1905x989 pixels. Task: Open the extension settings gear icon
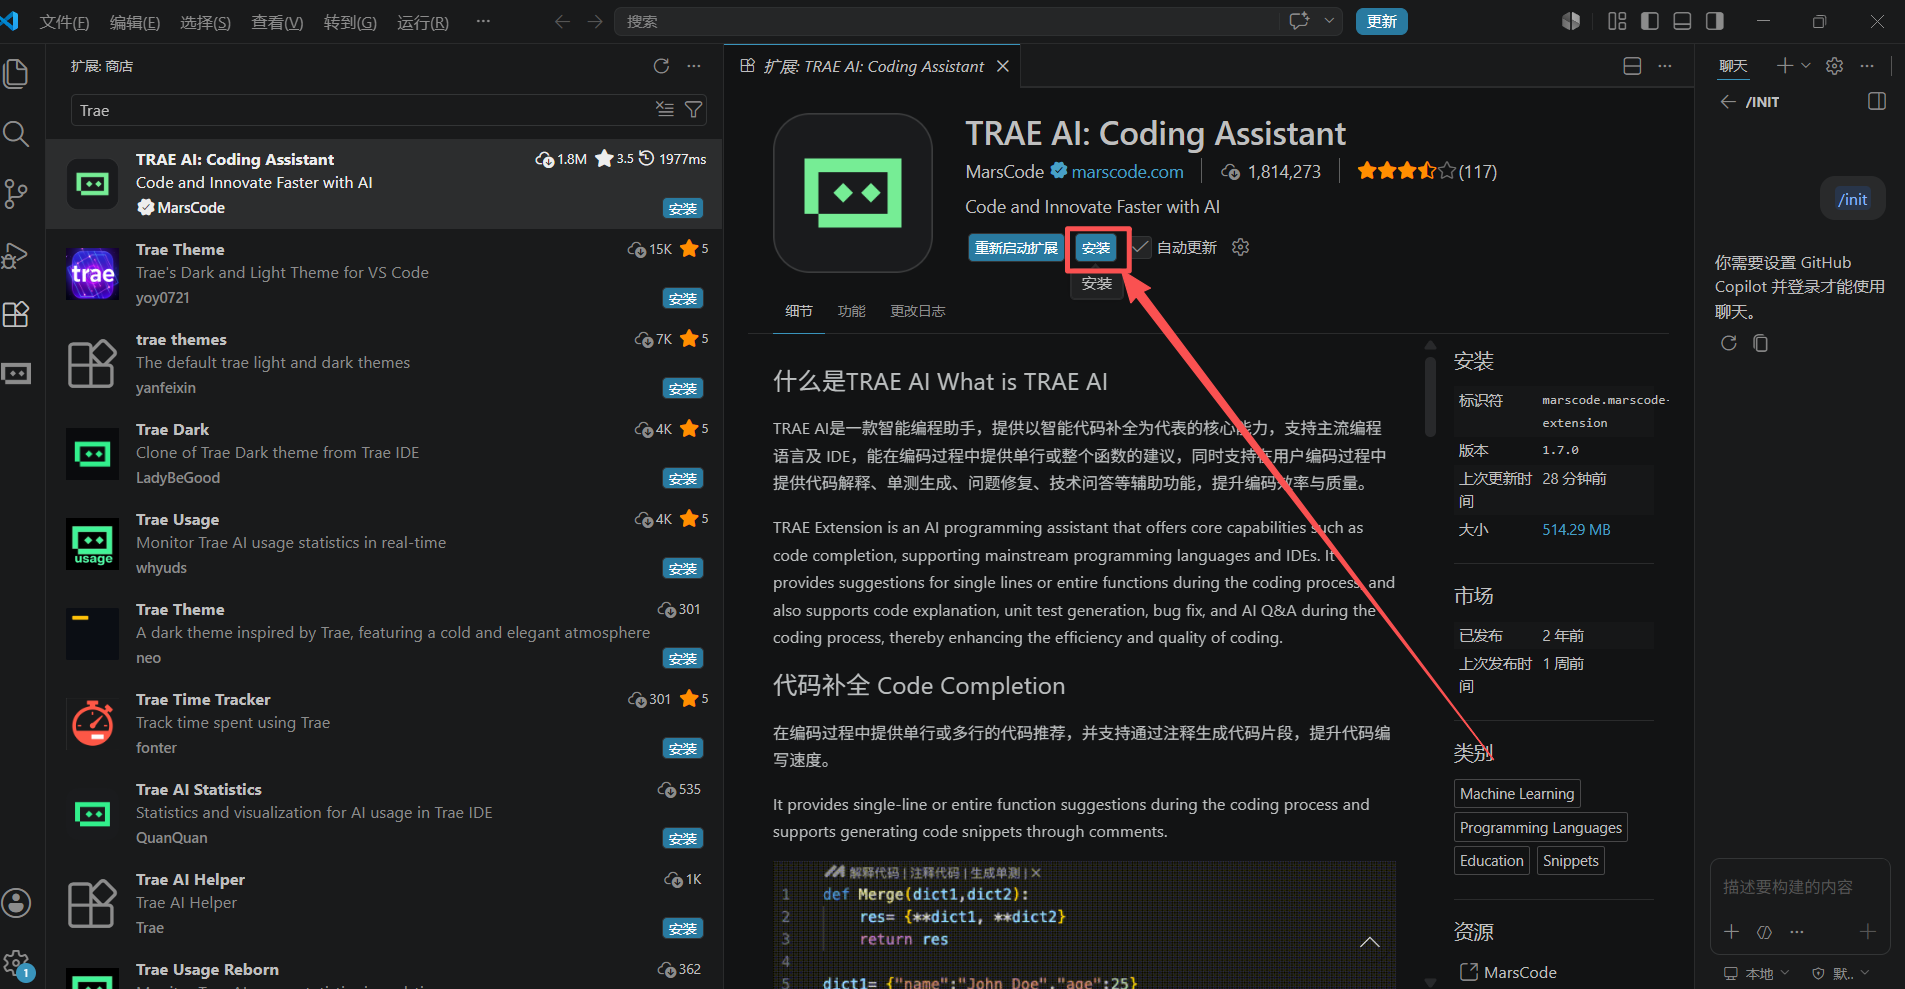(x=1241, y=247)
